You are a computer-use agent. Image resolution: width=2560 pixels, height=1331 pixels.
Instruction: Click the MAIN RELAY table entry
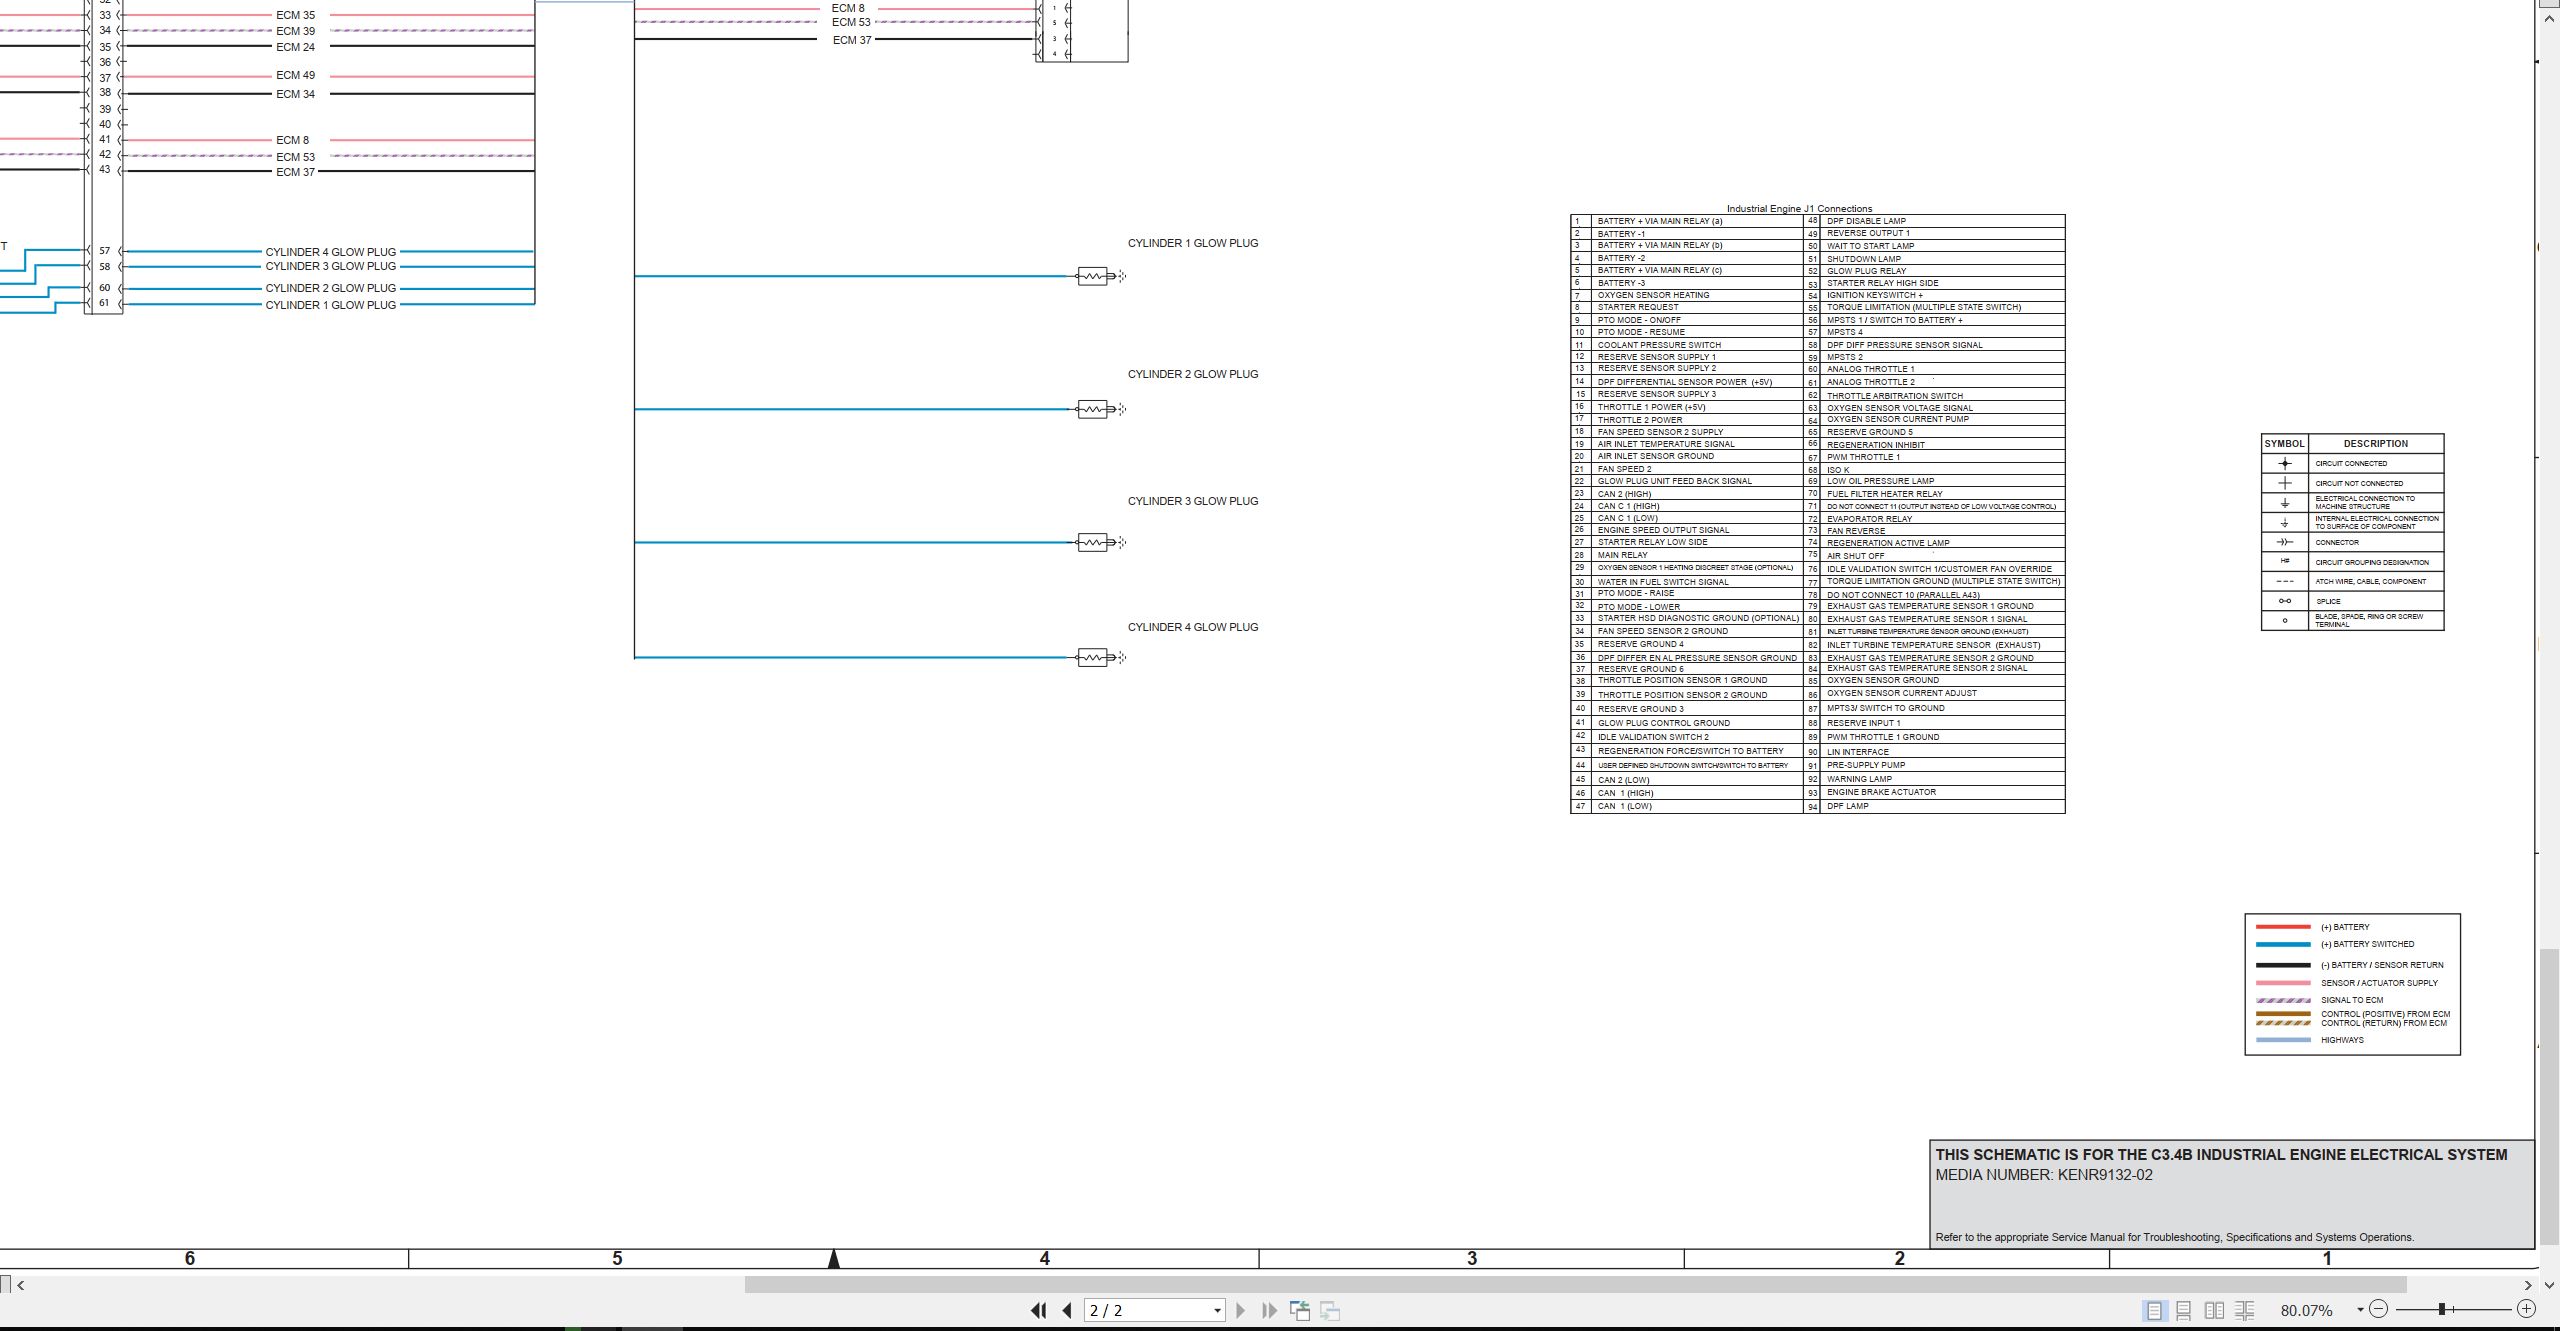click(1622, 555)
